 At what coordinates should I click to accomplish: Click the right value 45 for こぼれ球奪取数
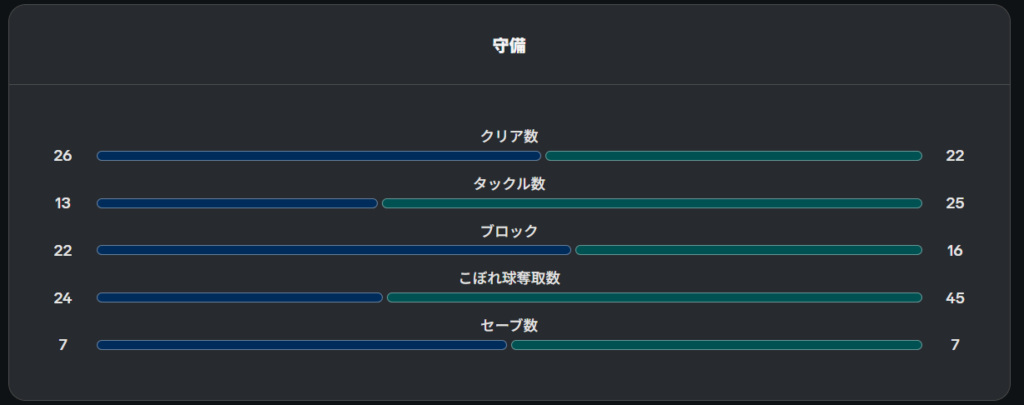[955, 298]
